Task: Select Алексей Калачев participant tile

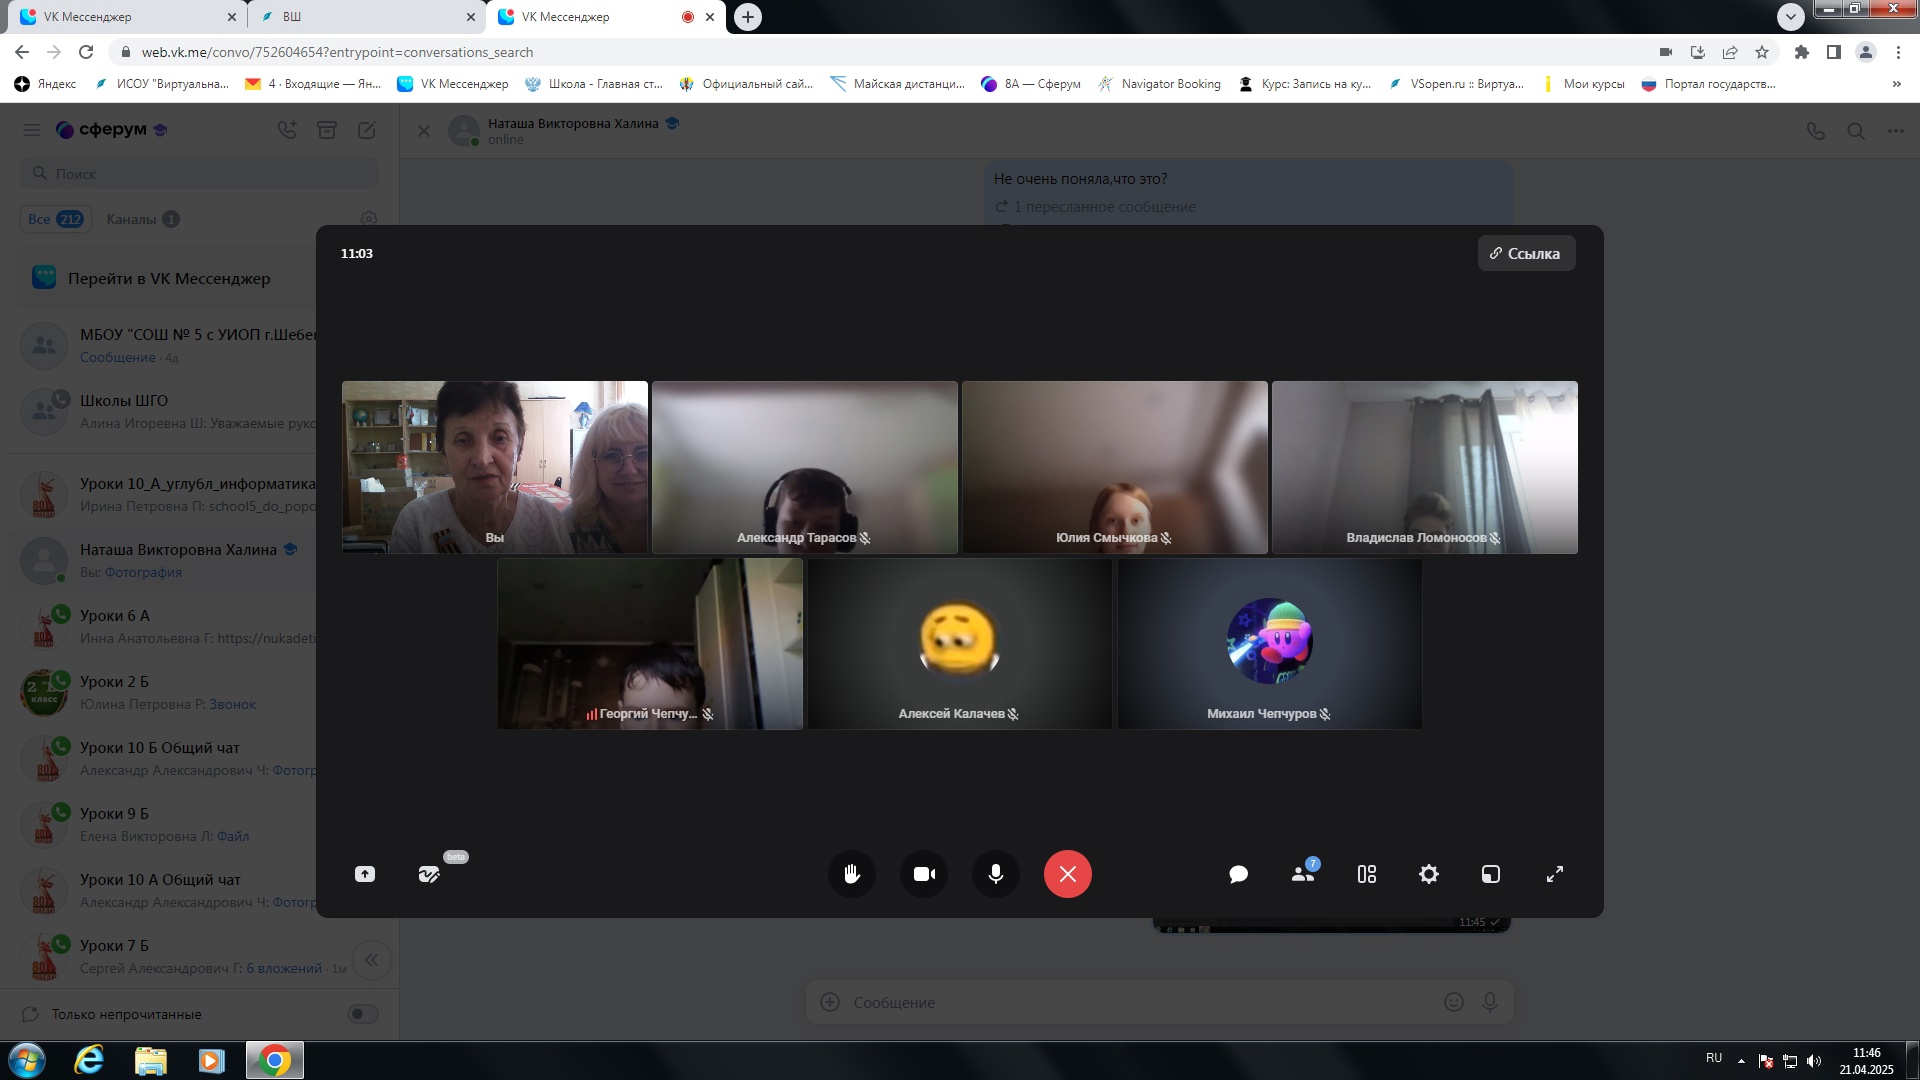Action: pyautogui.click(x=960, y=643)
